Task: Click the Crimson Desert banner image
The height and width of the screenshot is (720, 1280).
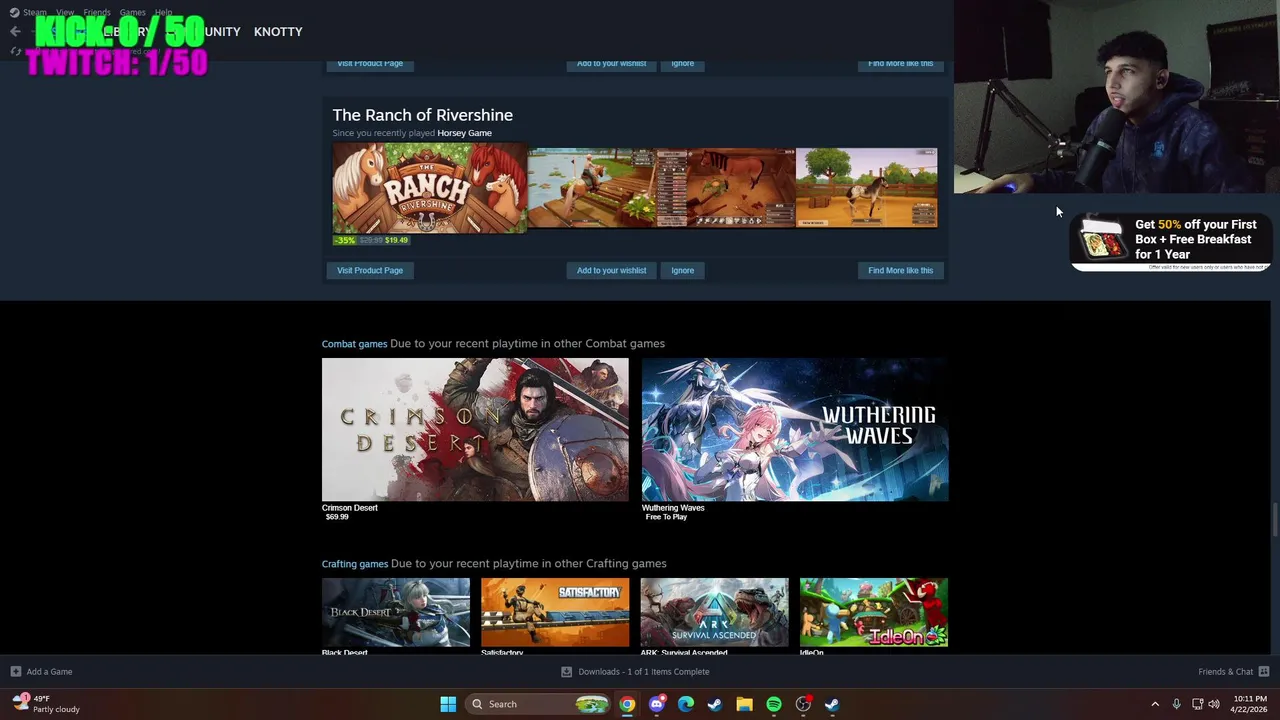Action: (475, 429)
